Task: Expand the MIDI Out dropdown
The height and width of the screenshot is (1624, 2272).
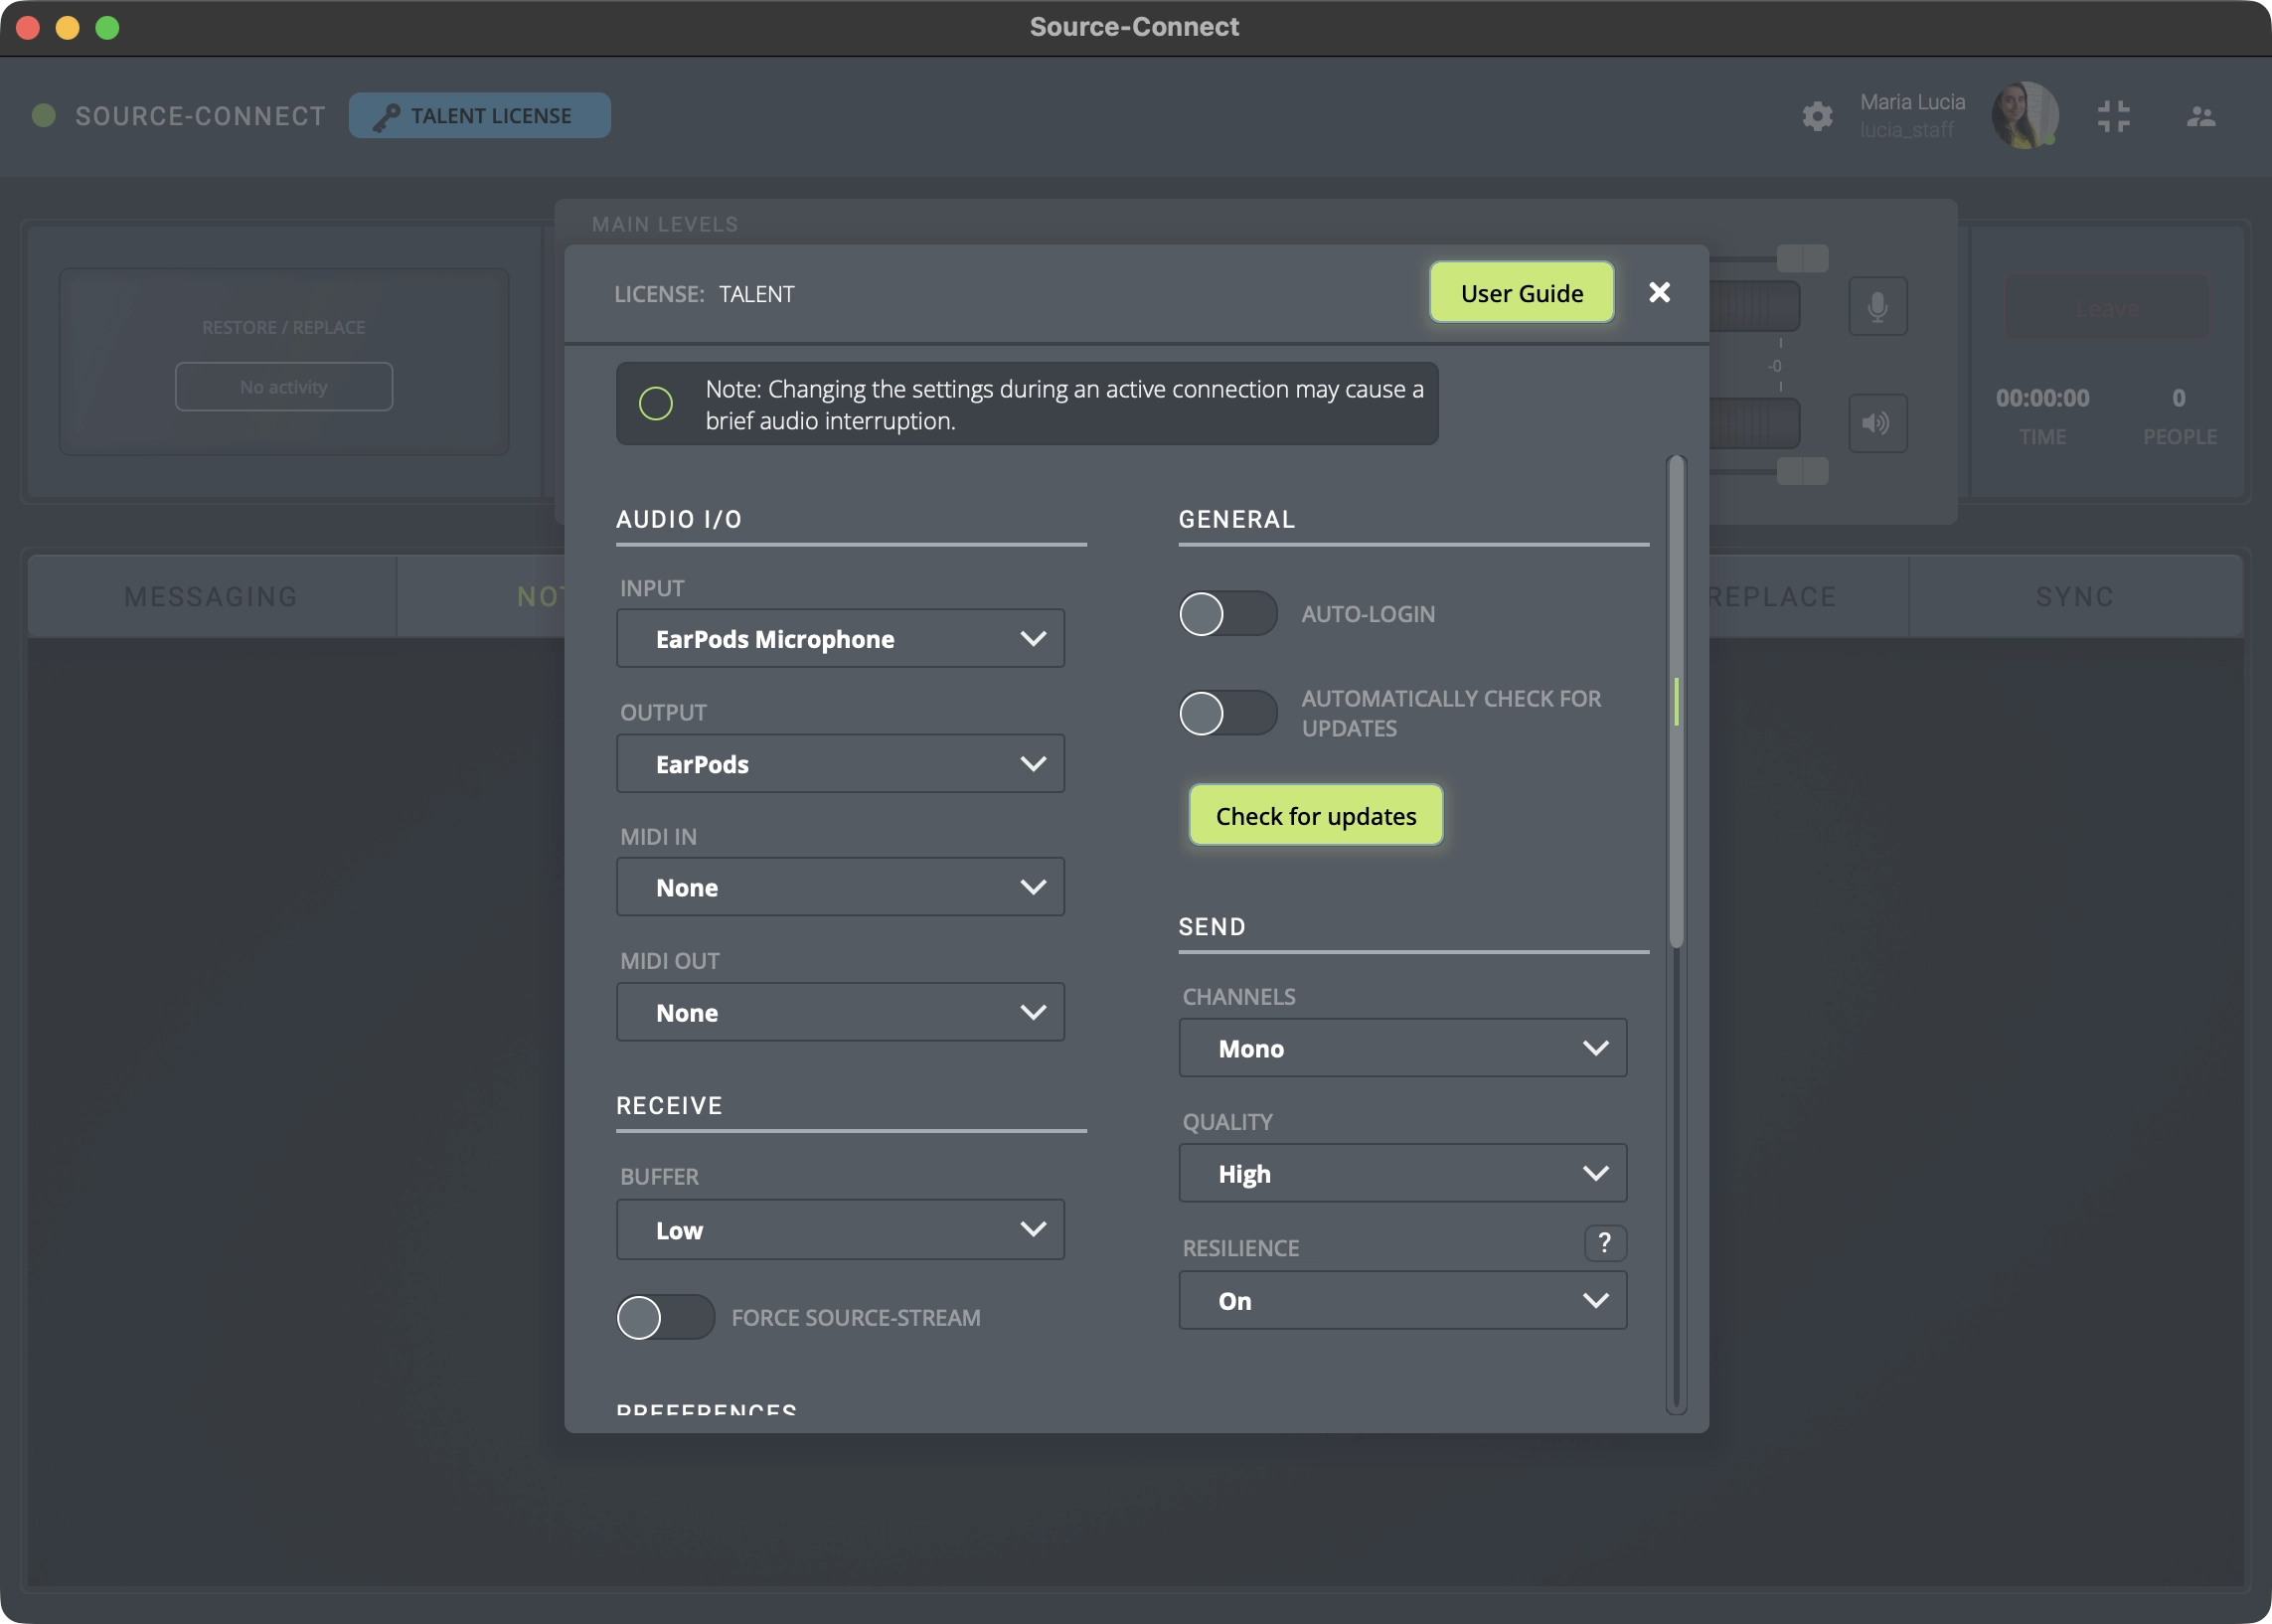Action: pos(840,1012)
